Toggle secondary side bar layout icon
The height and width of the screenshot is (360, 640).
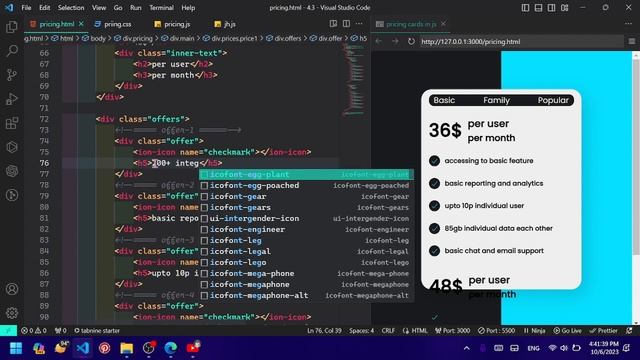coord(551,8)
